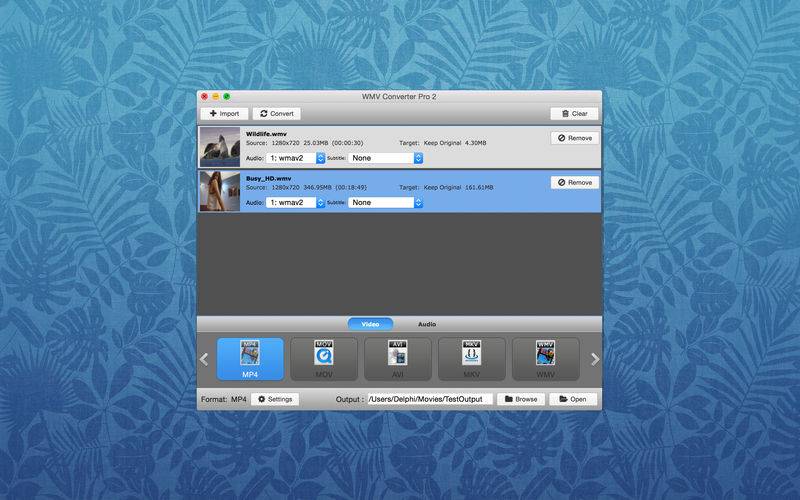Image resolution: width=800 pixels, height=500 pixels.
Task: Show more formats with right arrow
Action: (x=595, y=359)
